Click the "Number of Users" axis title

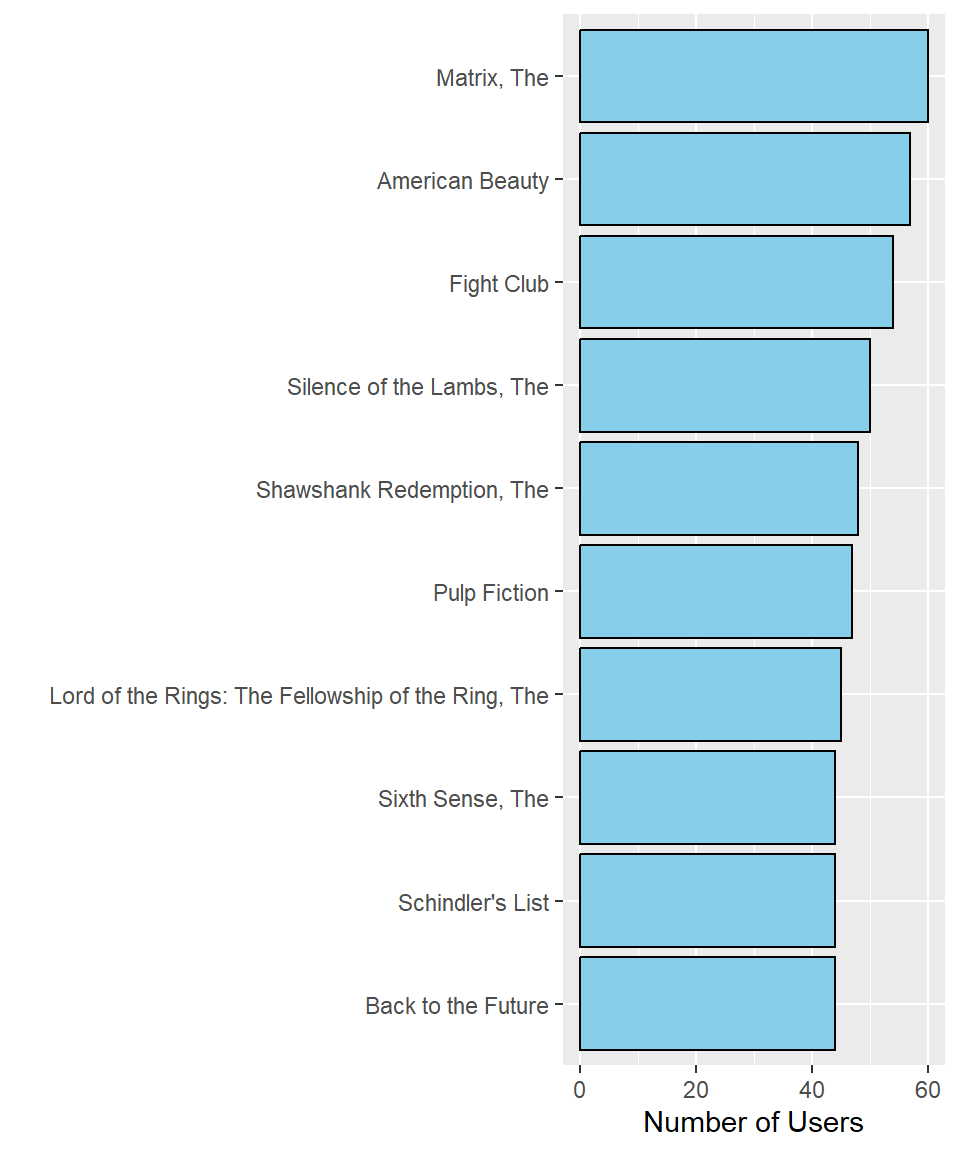pos(753,1122)
